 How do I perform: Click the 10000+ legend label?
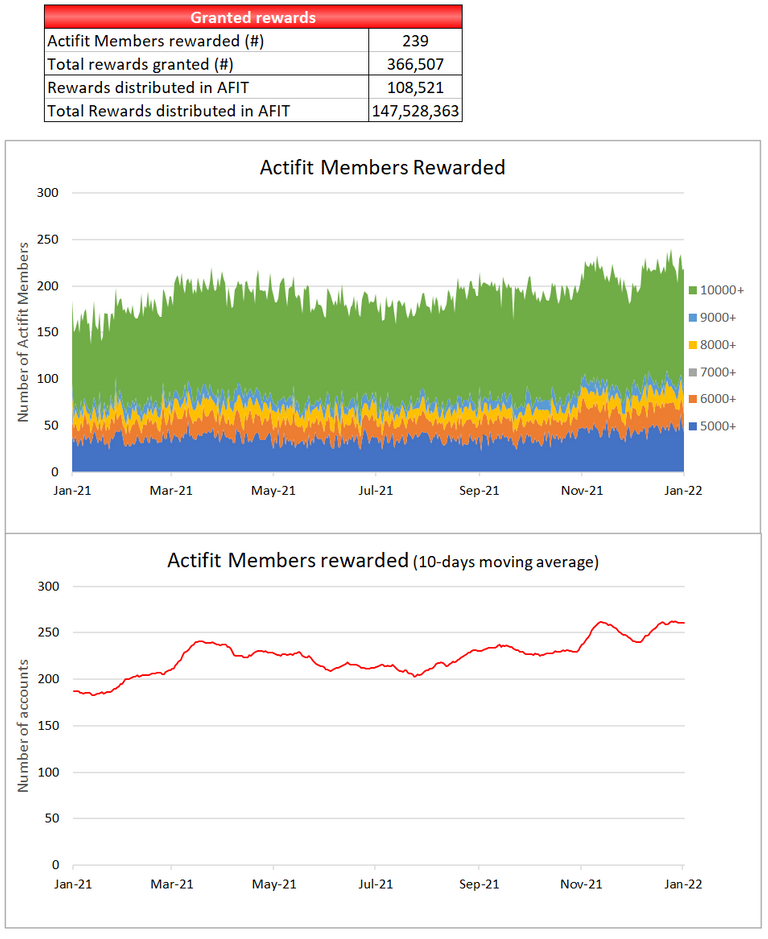pos(722,290)
